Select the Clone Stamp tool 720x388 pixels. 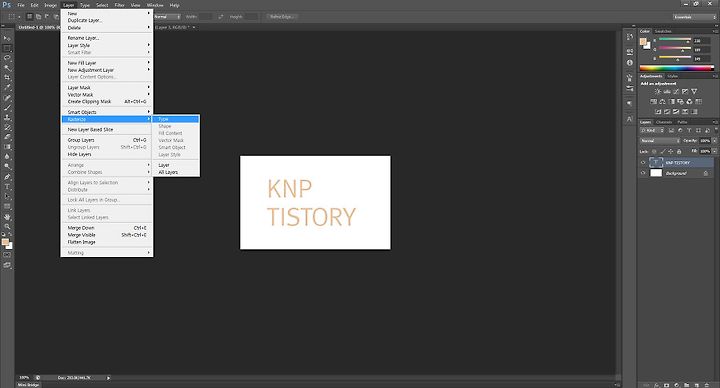pos(7,118)
